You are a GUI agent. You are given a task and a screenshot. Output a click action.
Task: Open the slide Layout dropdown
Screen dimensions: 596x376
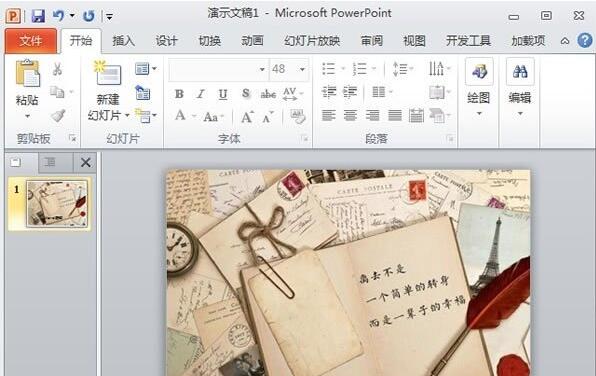145,69
